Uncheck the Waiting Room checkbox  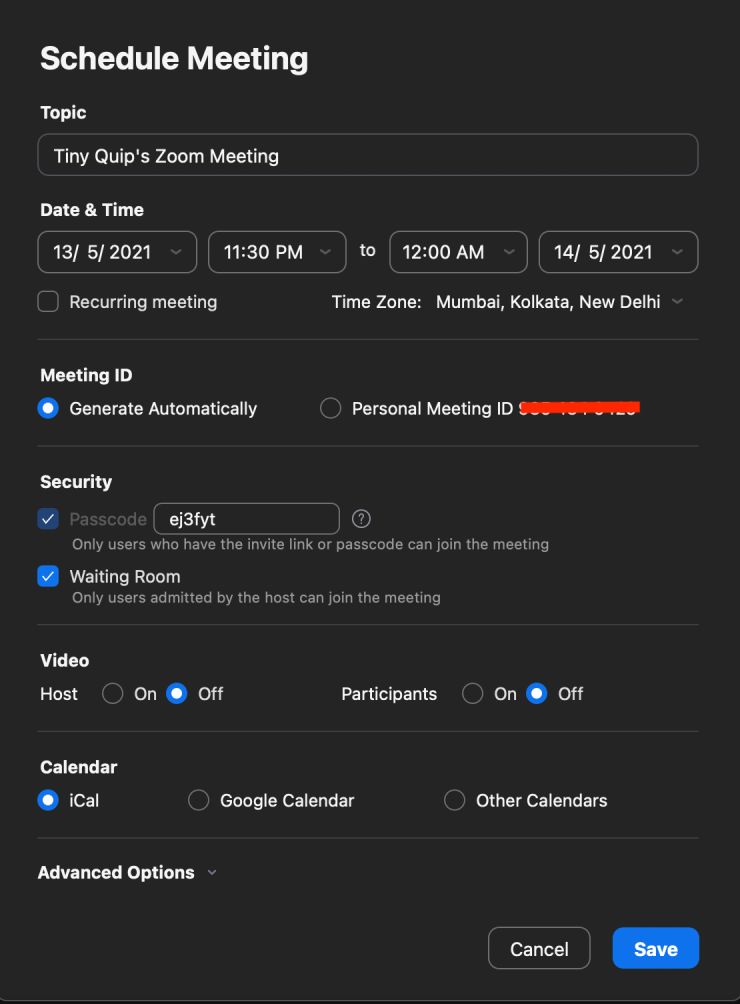click(x=48, y=576)
